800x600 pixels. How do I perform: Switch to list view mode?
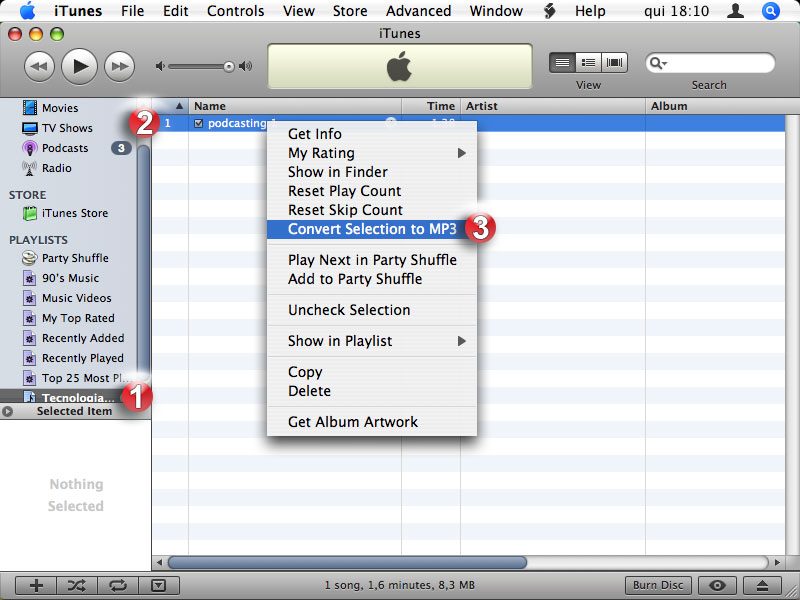(x=562, y=63)
